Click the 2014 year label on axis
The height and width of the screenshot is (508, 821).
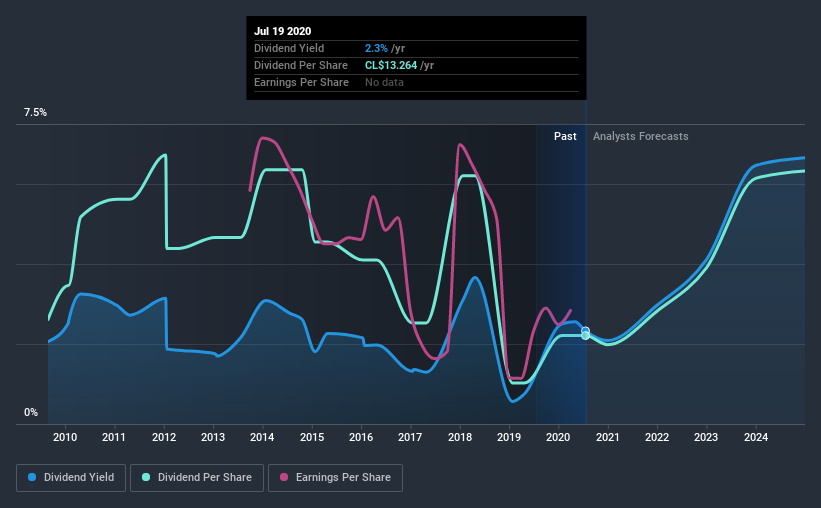pos(262,437)
